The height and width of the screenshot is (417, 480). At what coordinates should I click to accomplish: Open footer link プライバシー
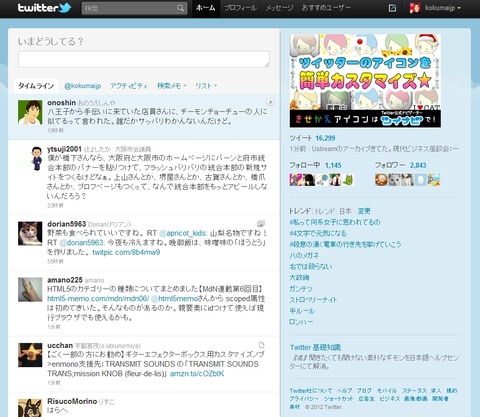304,398
